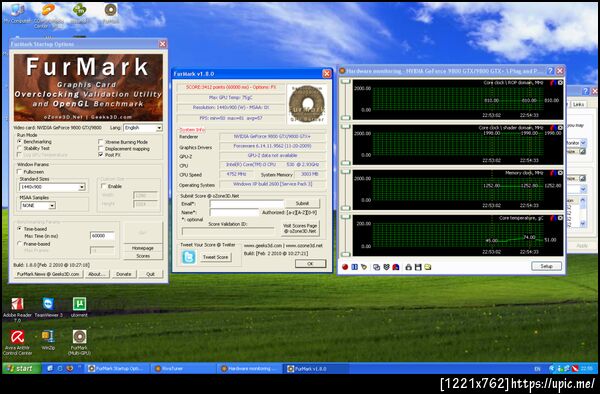Click Core temperature graph settings icon
The width and height of the screenshot is (600, 394).
coord(560,218)
